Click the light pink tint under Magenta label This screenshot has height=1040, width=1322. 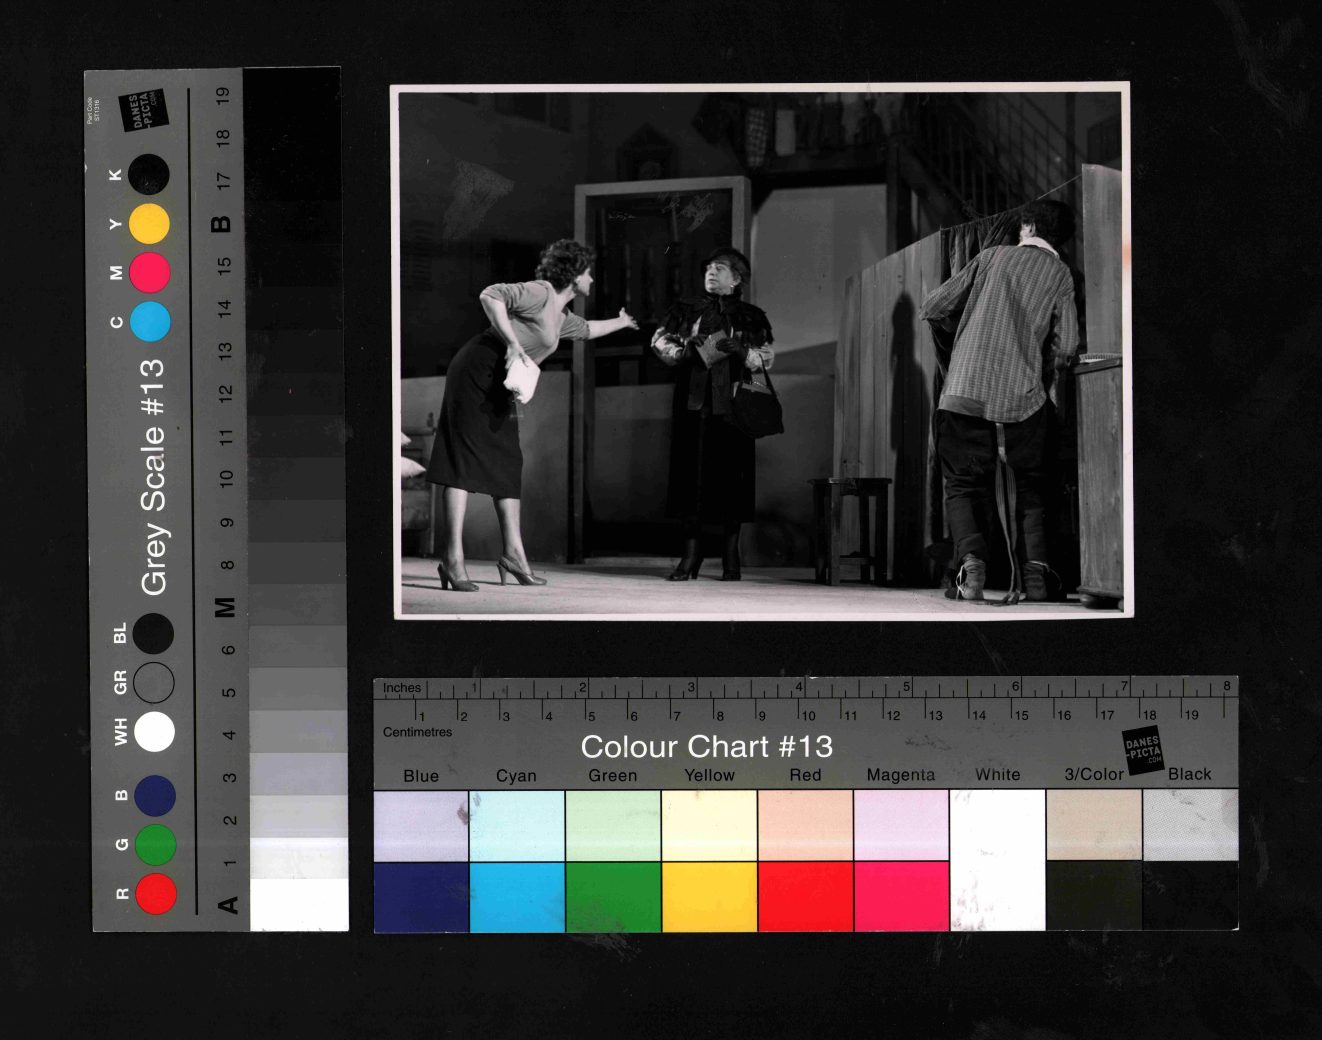coord(901,825)
